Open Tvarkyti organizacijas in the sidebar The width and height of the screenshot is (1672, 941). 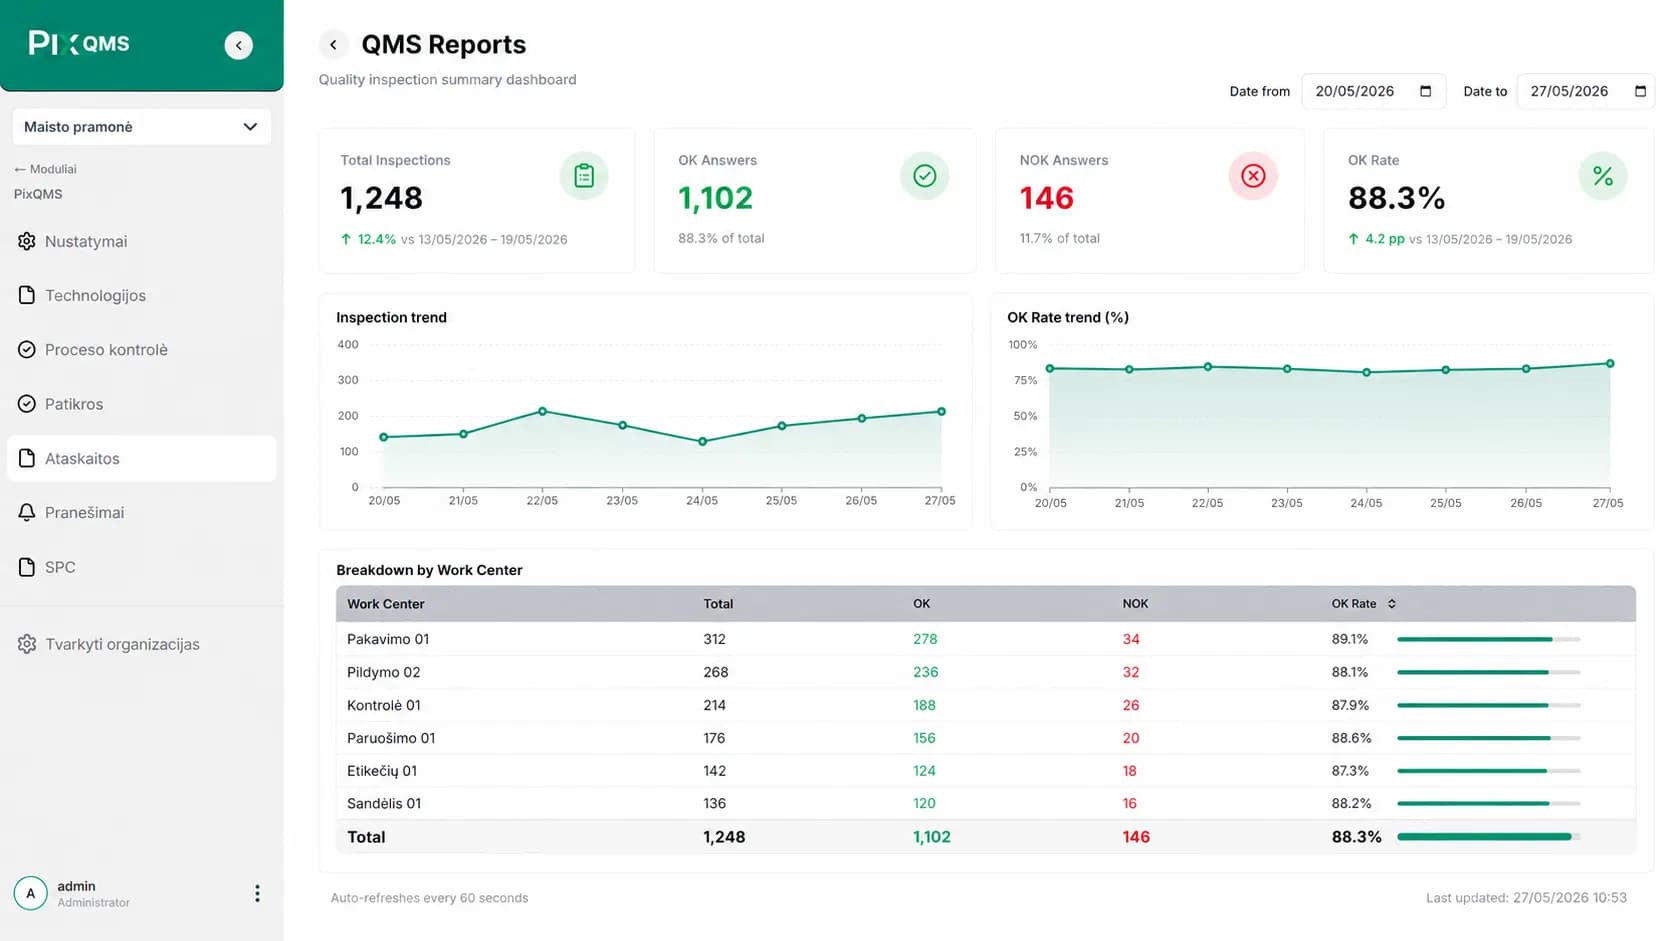click(142, 644)
